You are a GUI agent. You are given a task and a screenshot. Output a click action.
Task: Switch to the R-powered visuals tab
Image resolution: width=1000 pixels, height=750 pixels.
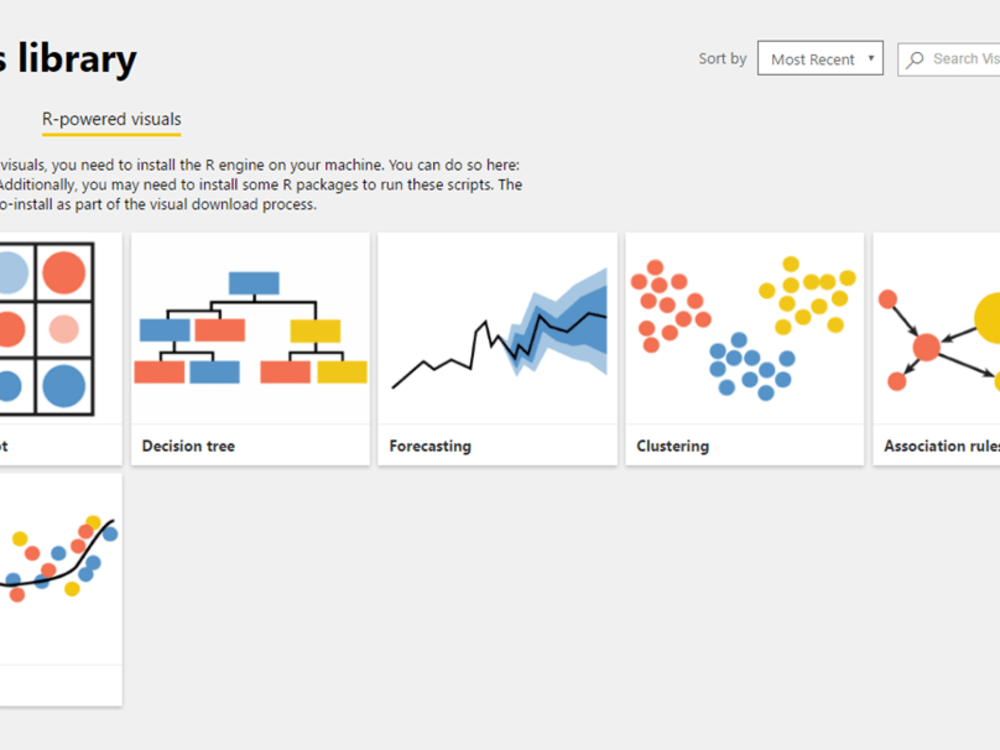tap(111, 119)
